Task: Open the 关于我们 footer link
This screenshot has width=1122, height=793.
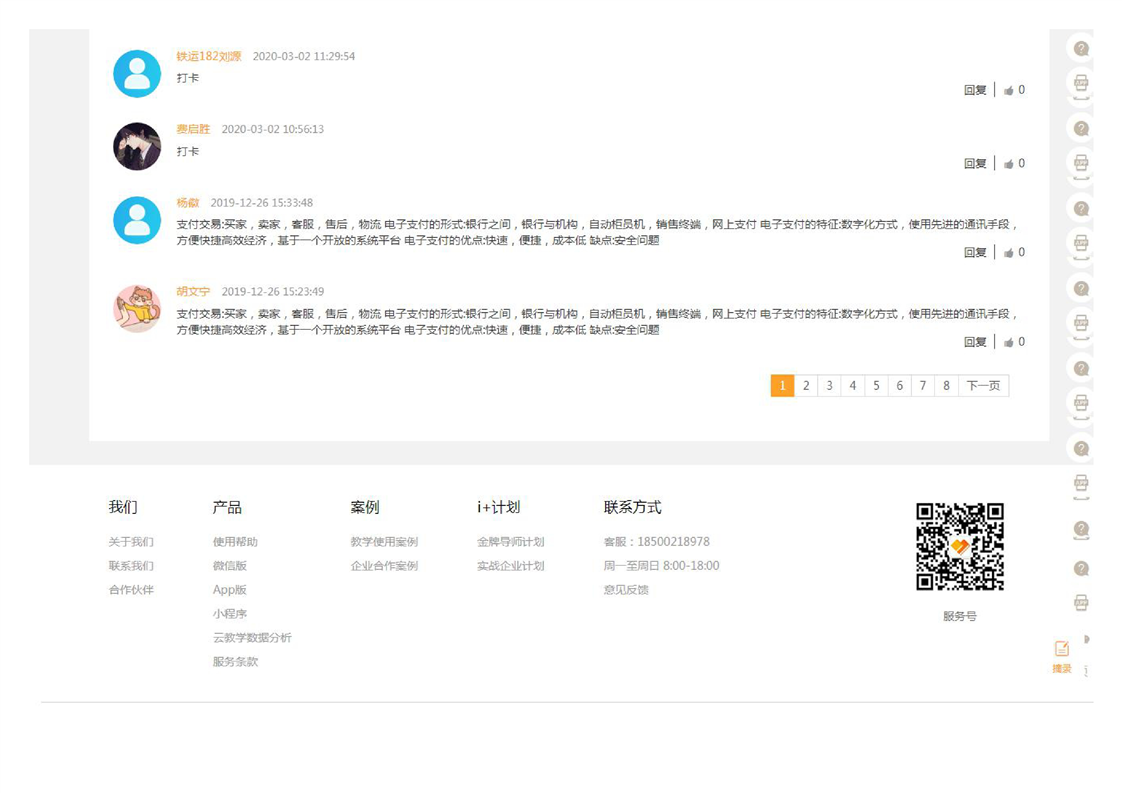Action: 131,542
